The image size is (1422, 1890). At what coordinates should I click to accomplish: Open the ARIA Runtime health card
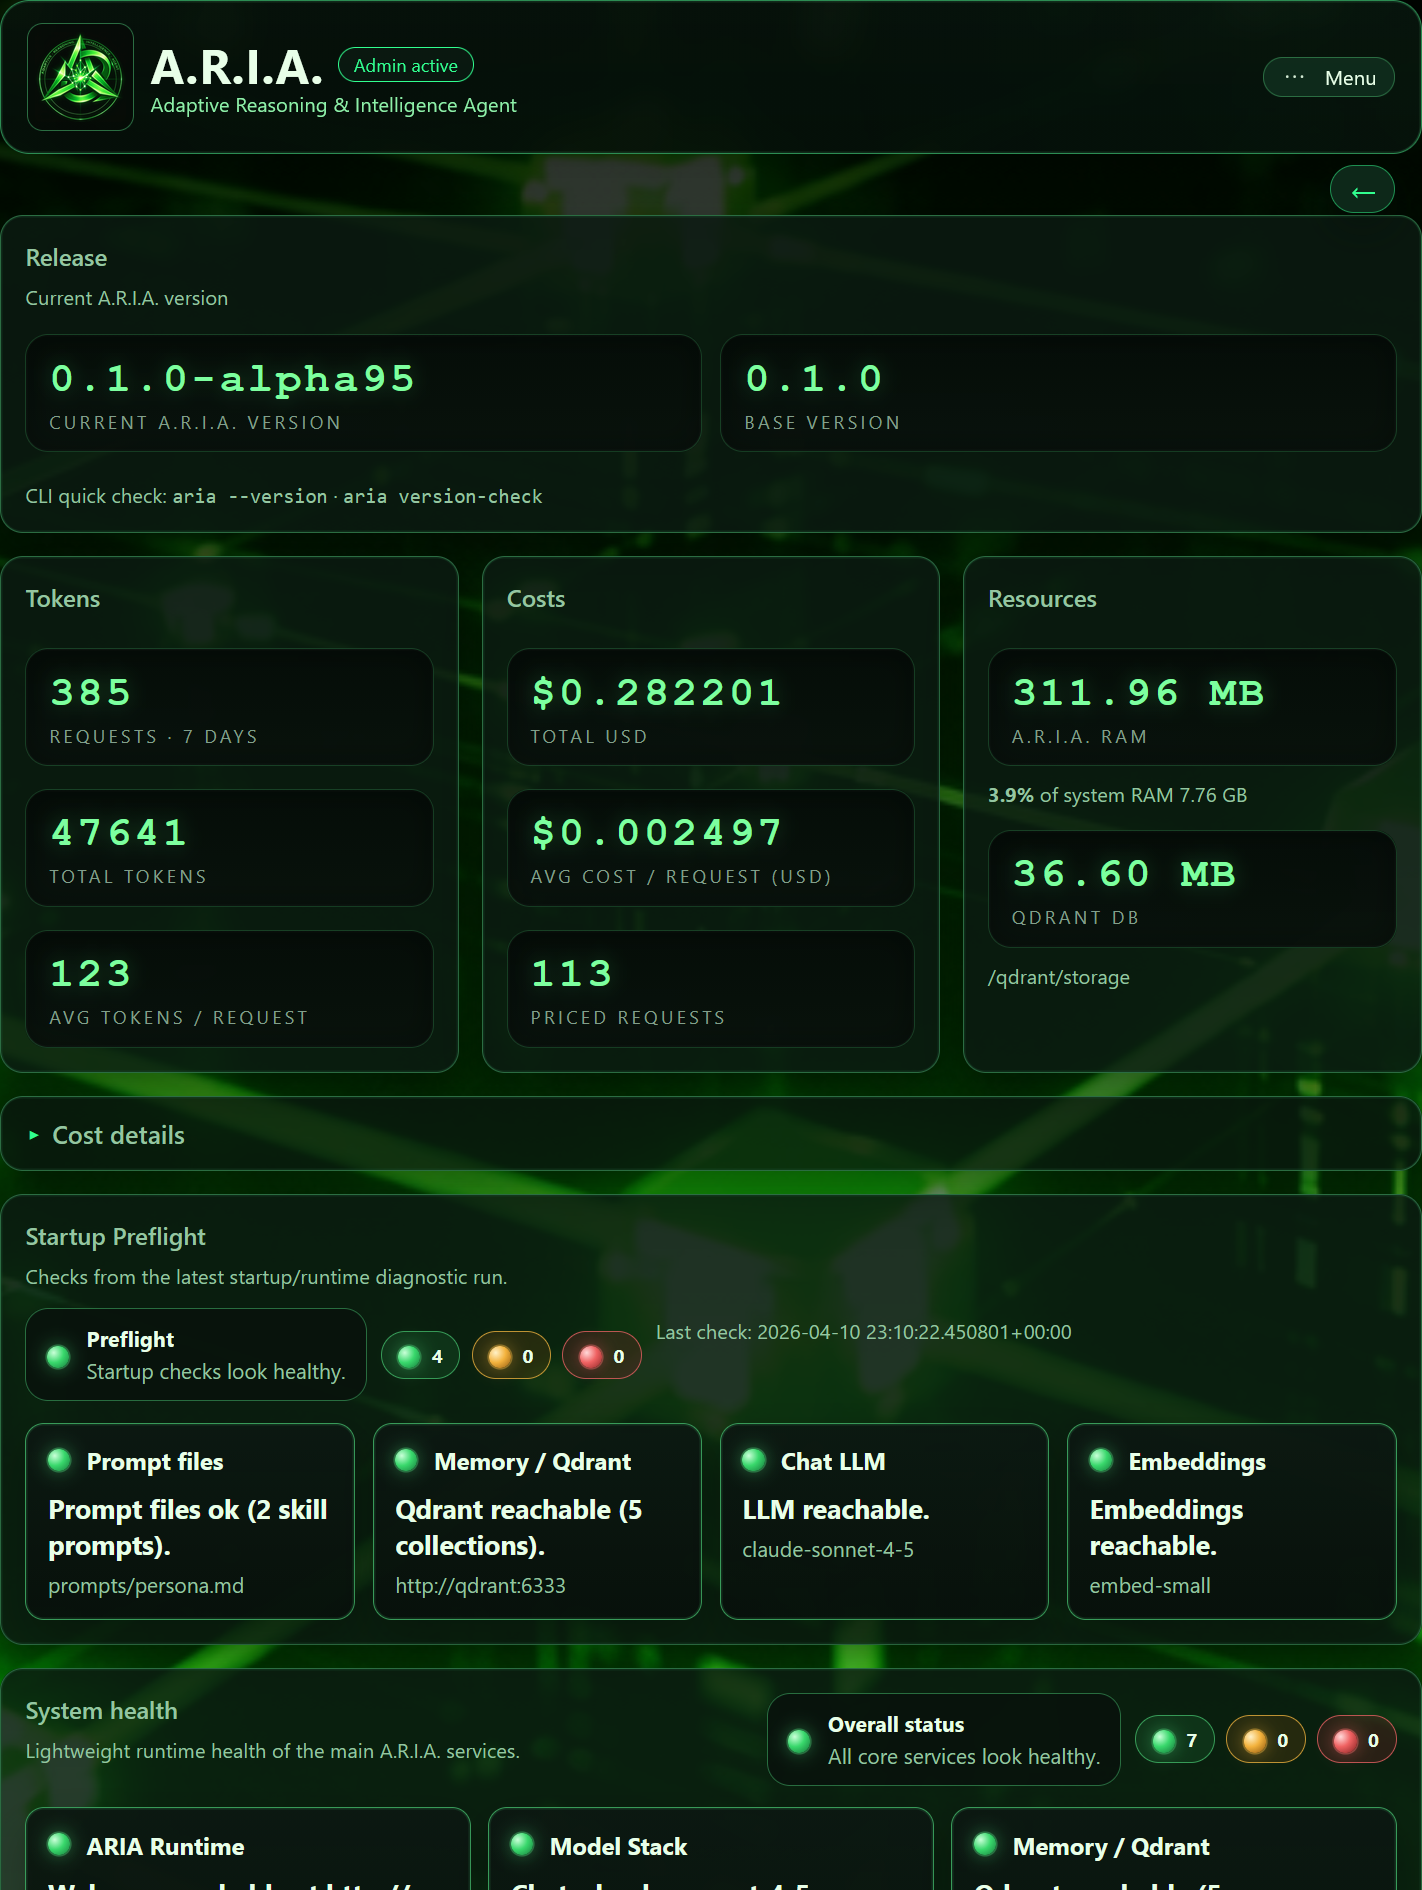point(248,1847)
